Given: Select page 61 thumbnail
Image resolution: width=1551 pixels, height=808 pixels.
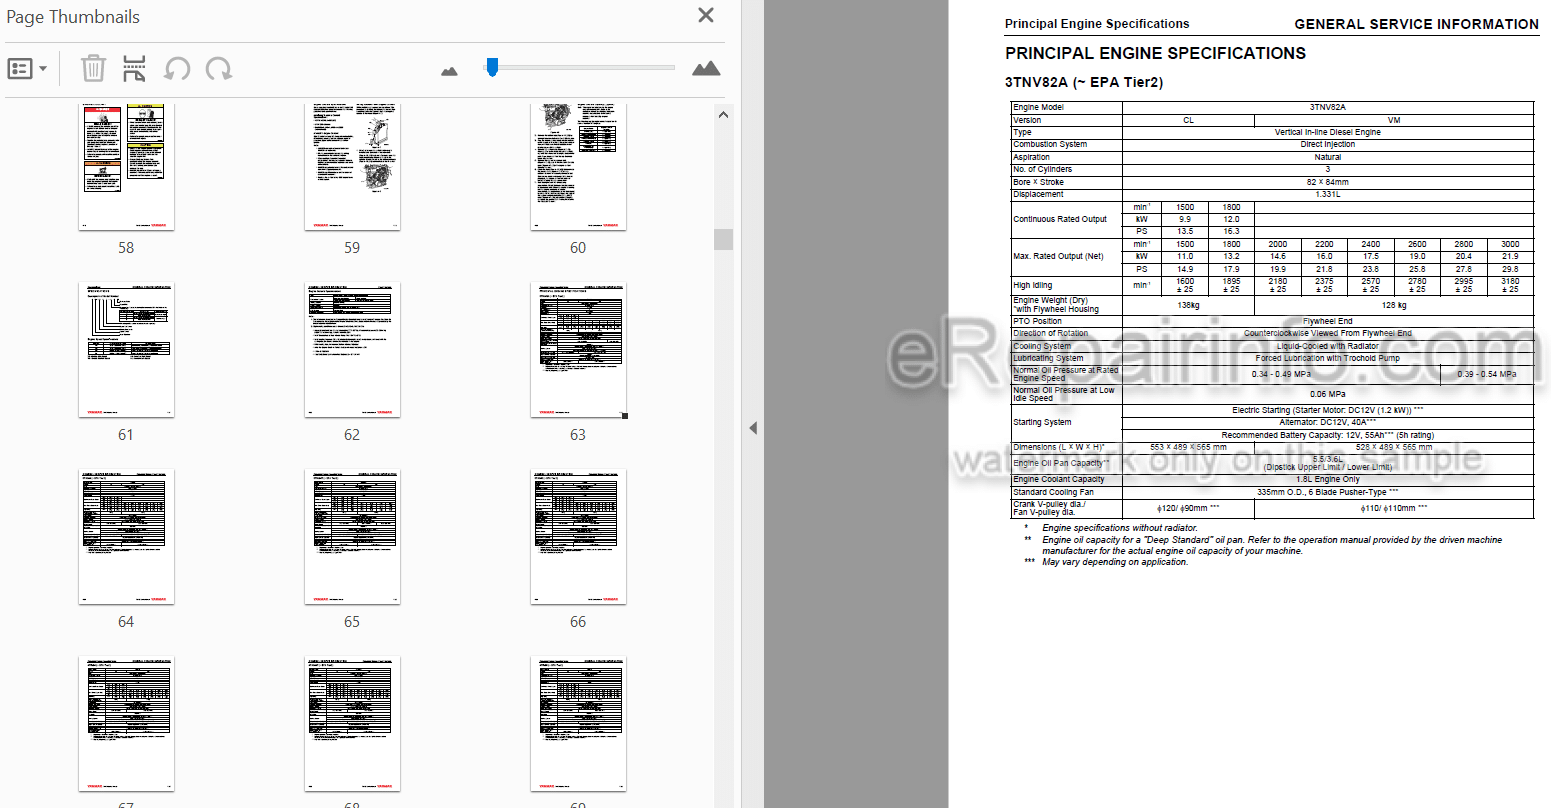Looking at the screenshot, I should point(126,350).
